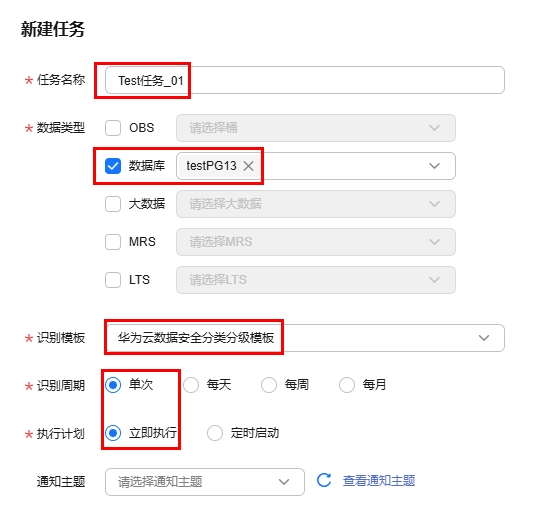The height and width of the screenshot is (506, 558).
Task: Uncheck the 数据库 checkbox
Action: tap(113, 166)
